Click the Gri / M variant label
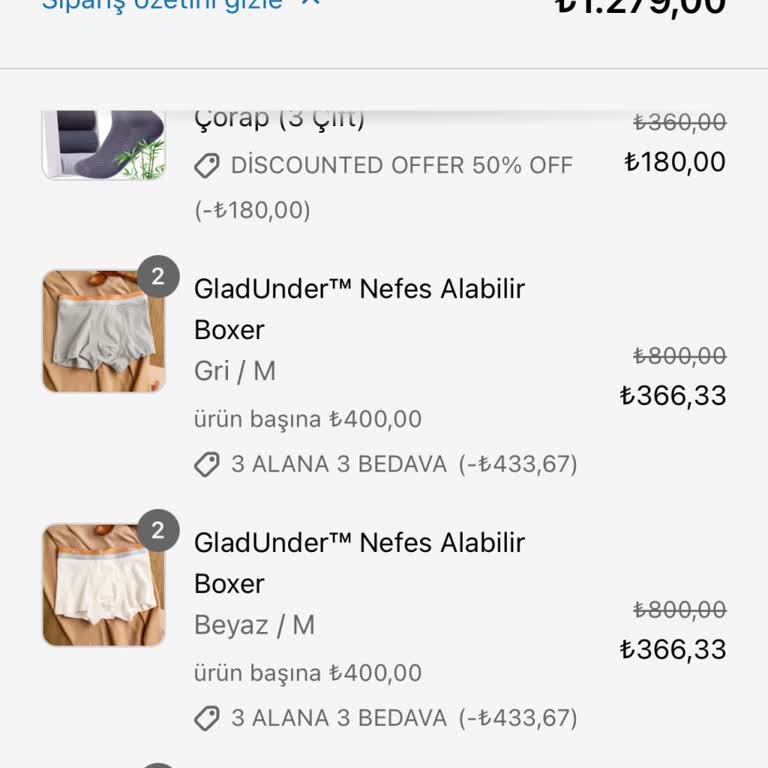This screenshot has height=768, width=768. [235, 371]
